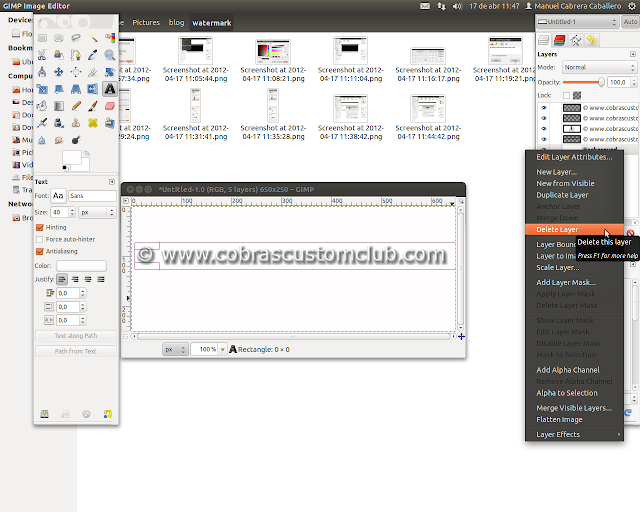
Task: Choose Duplicate Layer in context menu
Action: 574,195
